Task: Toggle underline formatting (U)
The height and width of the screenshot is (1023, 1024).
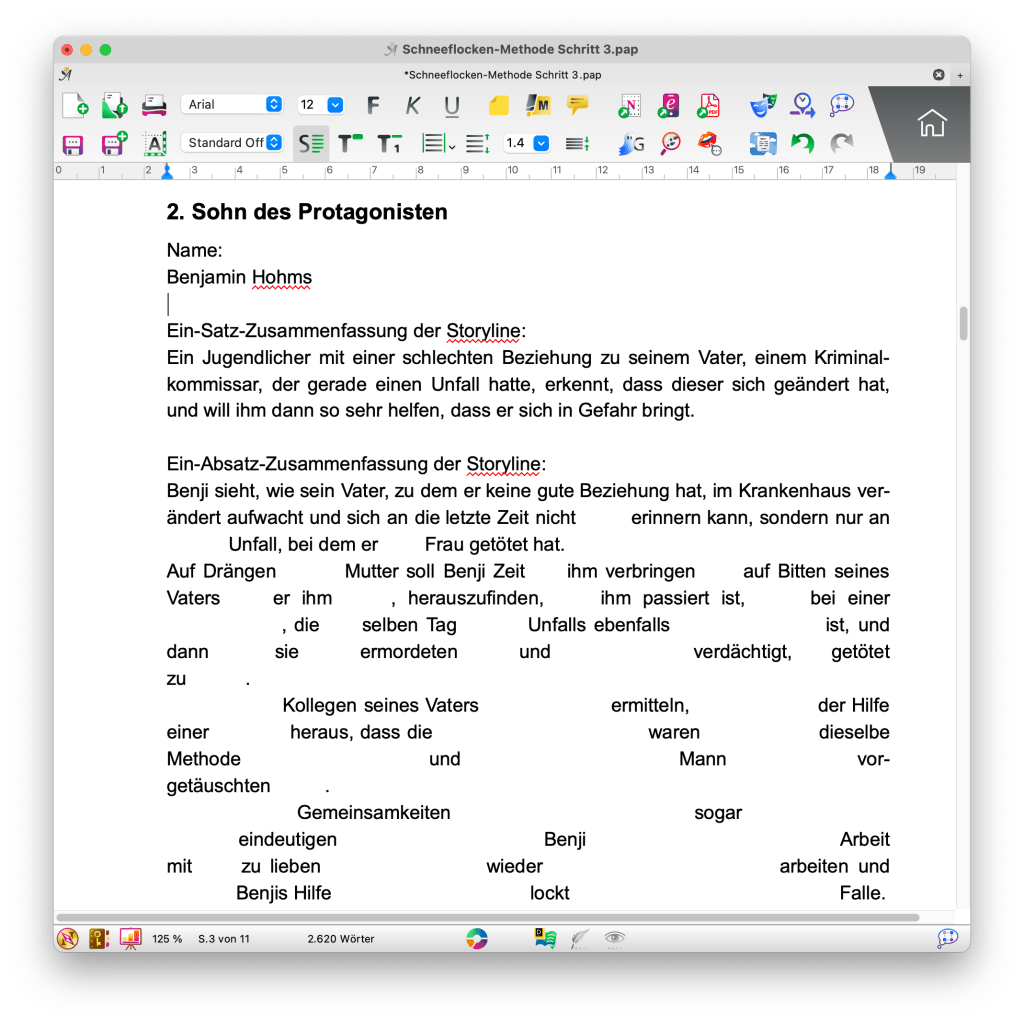Action: click(x=452, y=105)
